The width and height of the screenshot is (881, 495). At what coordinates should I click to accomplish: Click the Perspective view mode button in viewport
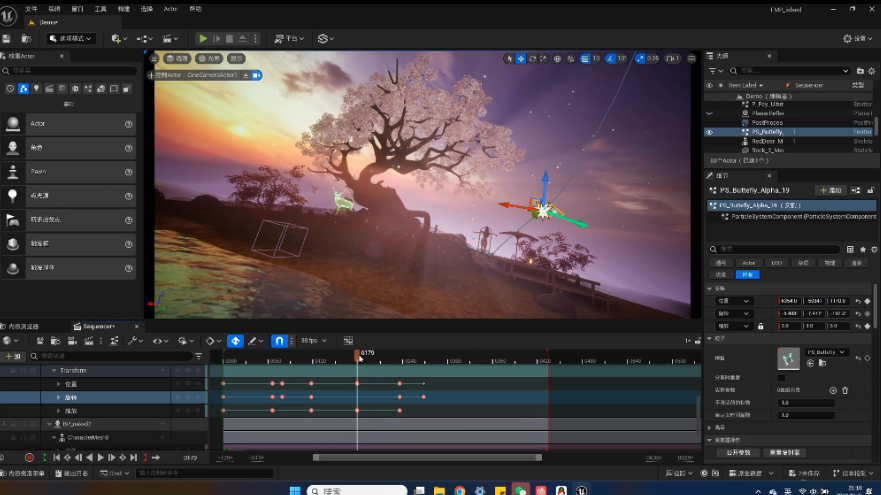pyautogui.click(x=177, y=58)
